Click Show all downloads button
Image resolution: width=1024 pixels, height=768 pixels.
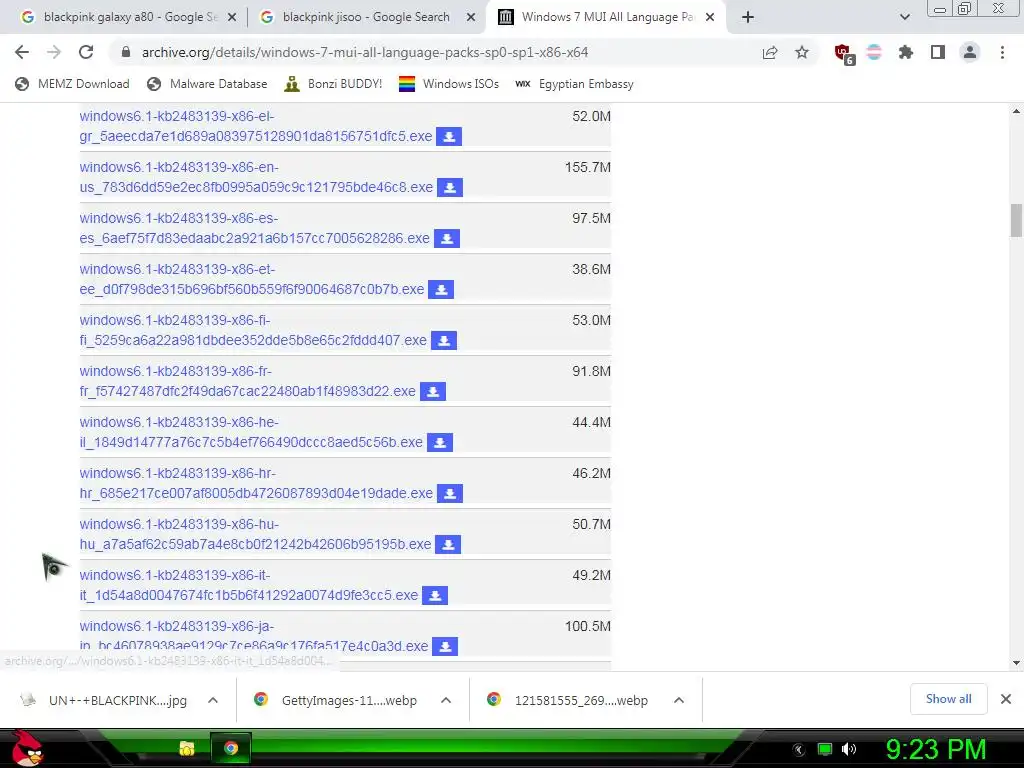948,699
